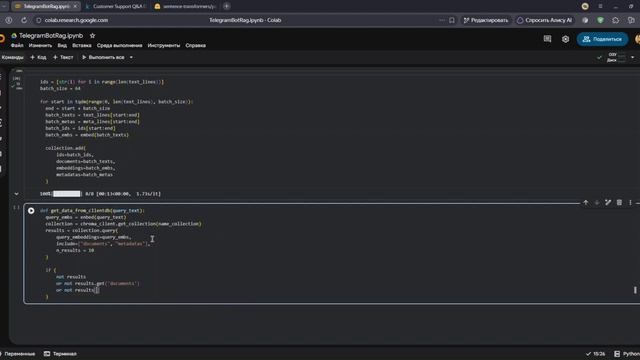Click Выполнить все to run all cells
The image size is (640, 360).
[103, 58]
